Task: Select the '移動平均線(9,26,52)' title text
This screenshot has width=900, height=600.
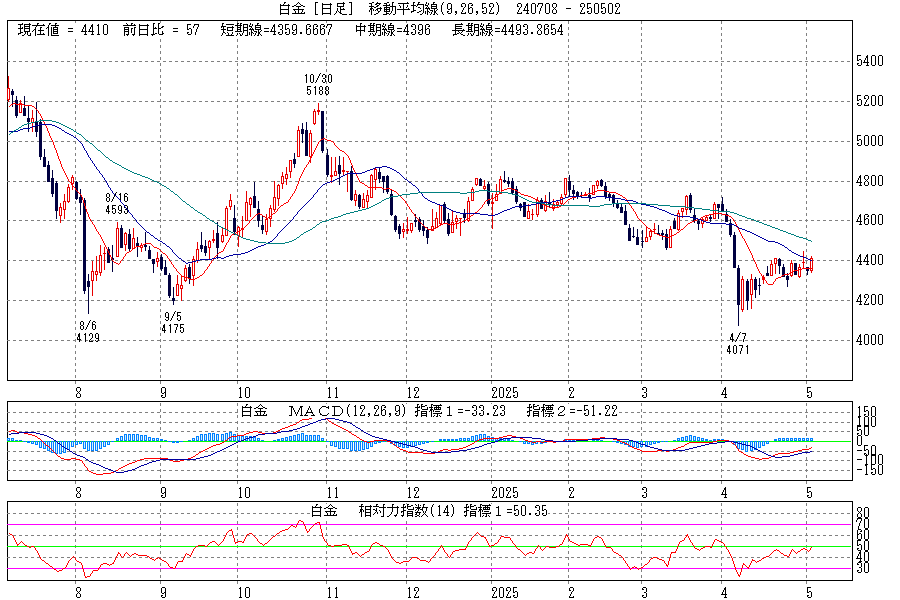Action: point(434,9)
